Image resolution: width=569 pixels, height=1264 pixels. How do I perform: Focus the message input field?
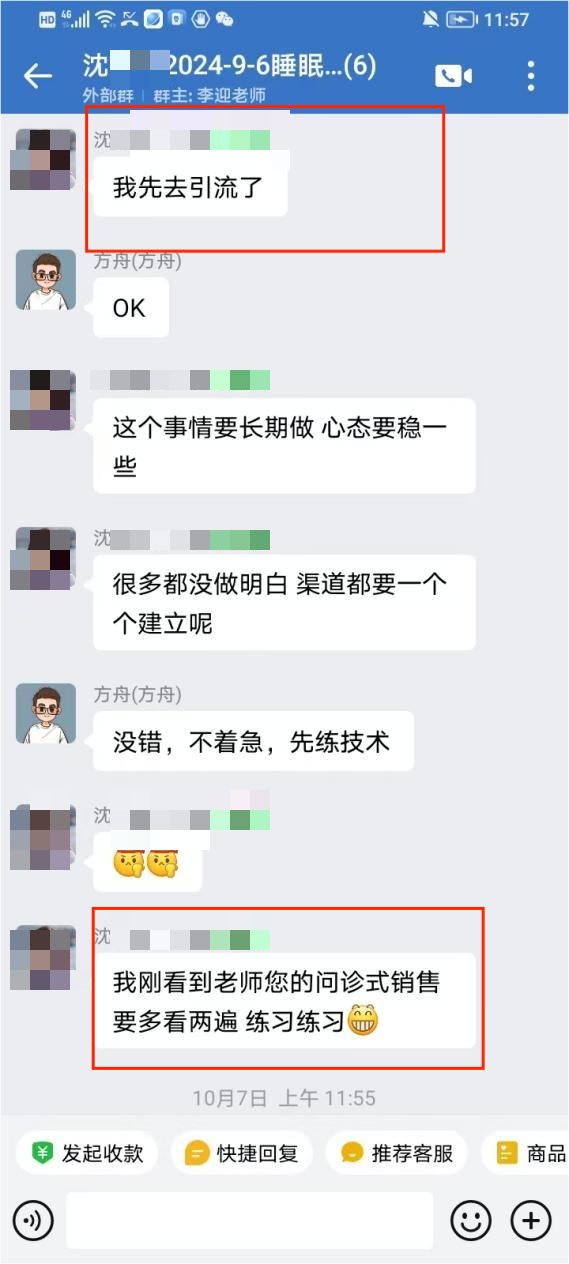coord(250,1220)
